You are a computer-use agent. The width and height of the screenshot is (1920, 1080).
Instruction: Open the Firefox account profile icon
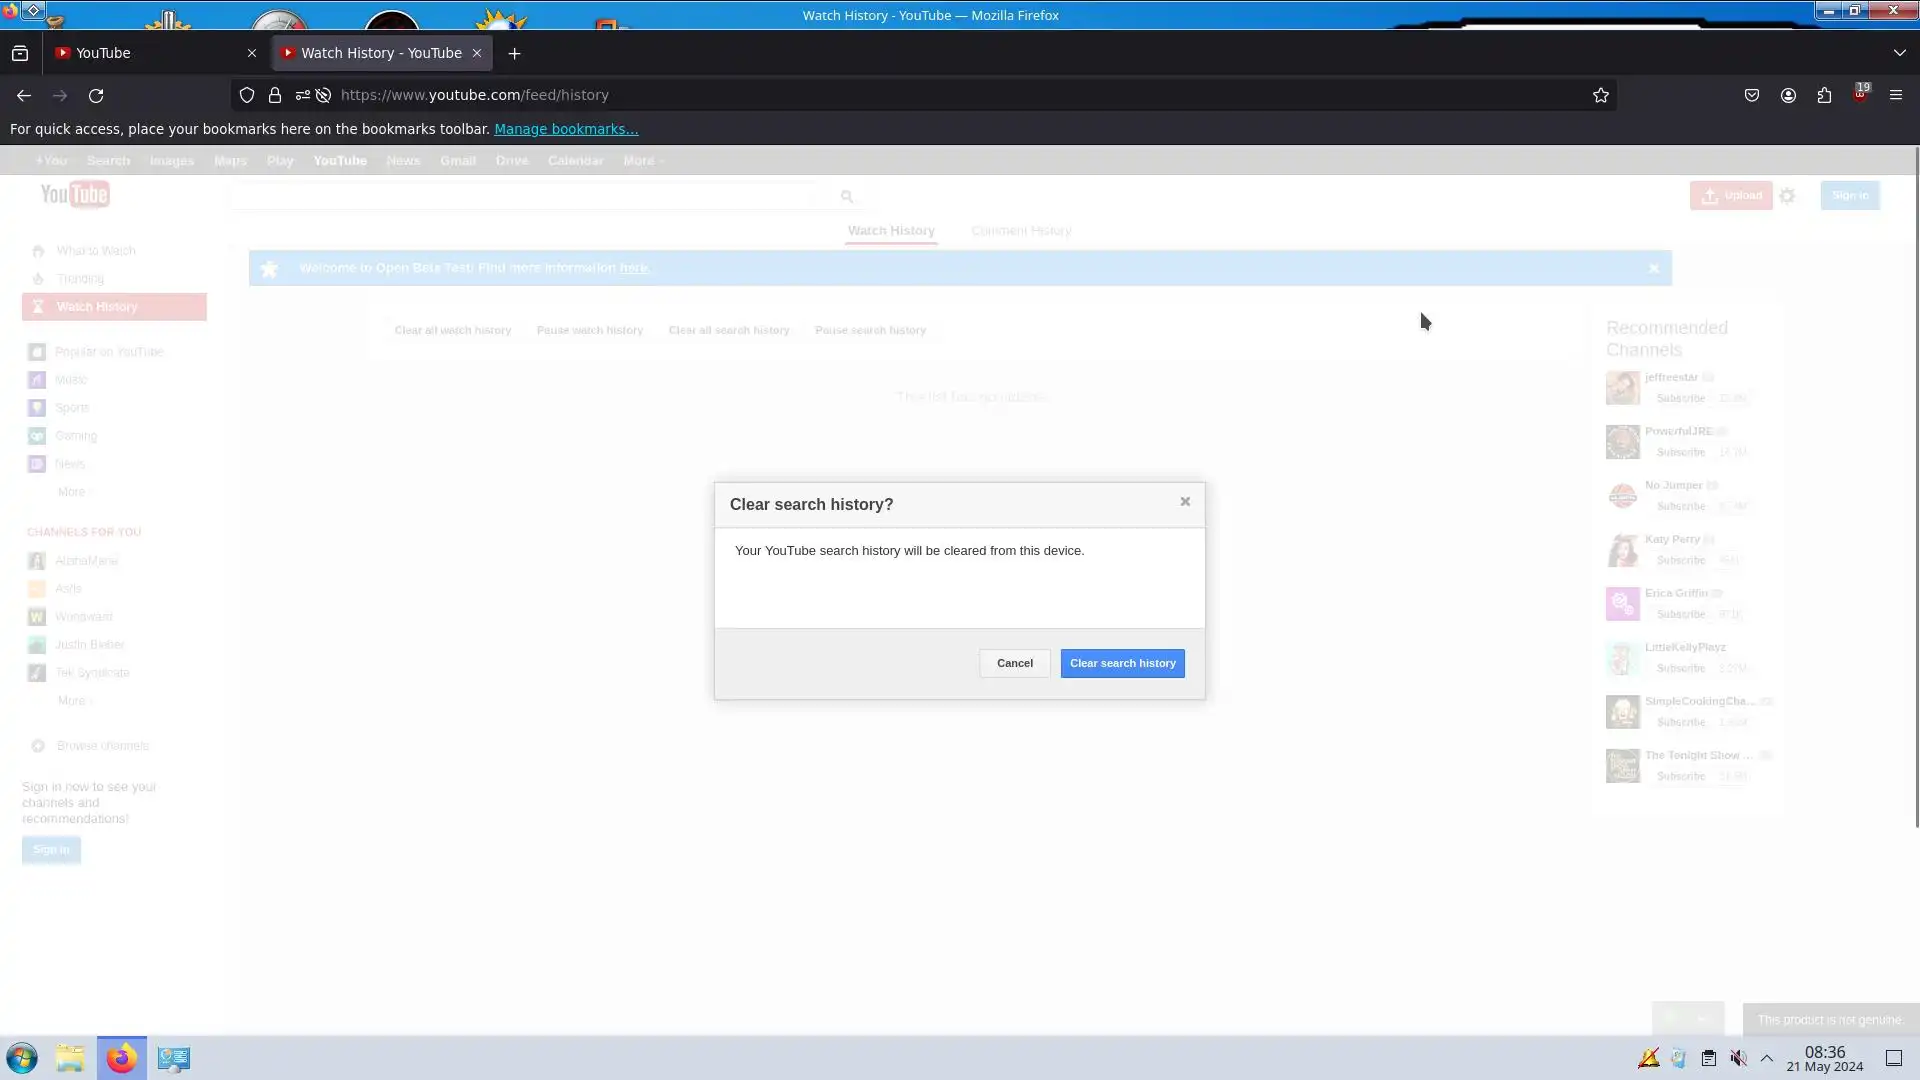(1788, 95)
